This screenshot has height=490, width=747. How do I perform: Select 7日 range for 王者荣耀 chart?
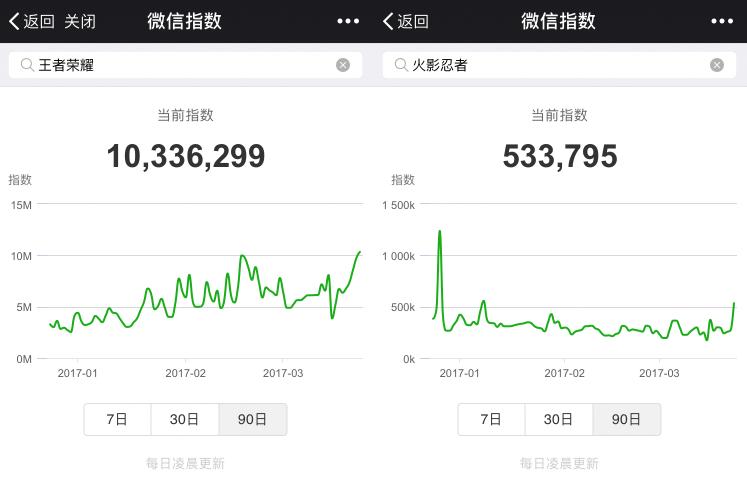(117, 419)
